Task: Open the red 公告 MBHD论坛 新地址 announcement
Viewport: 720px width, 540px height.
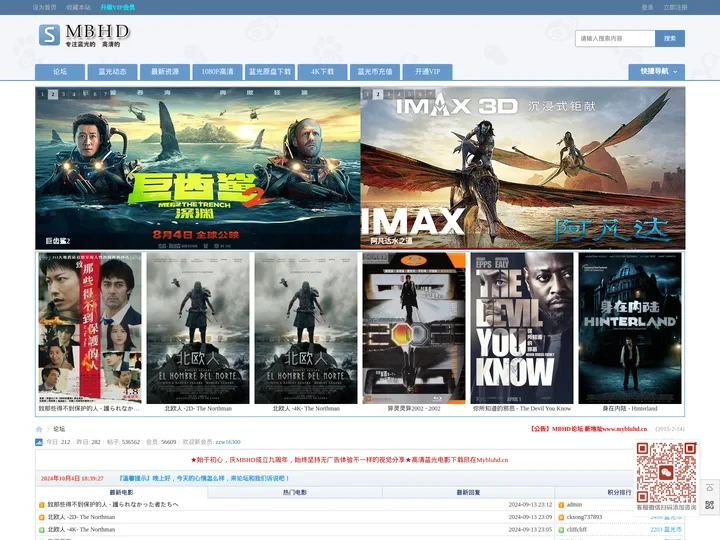Action: [x=589, y=429]
